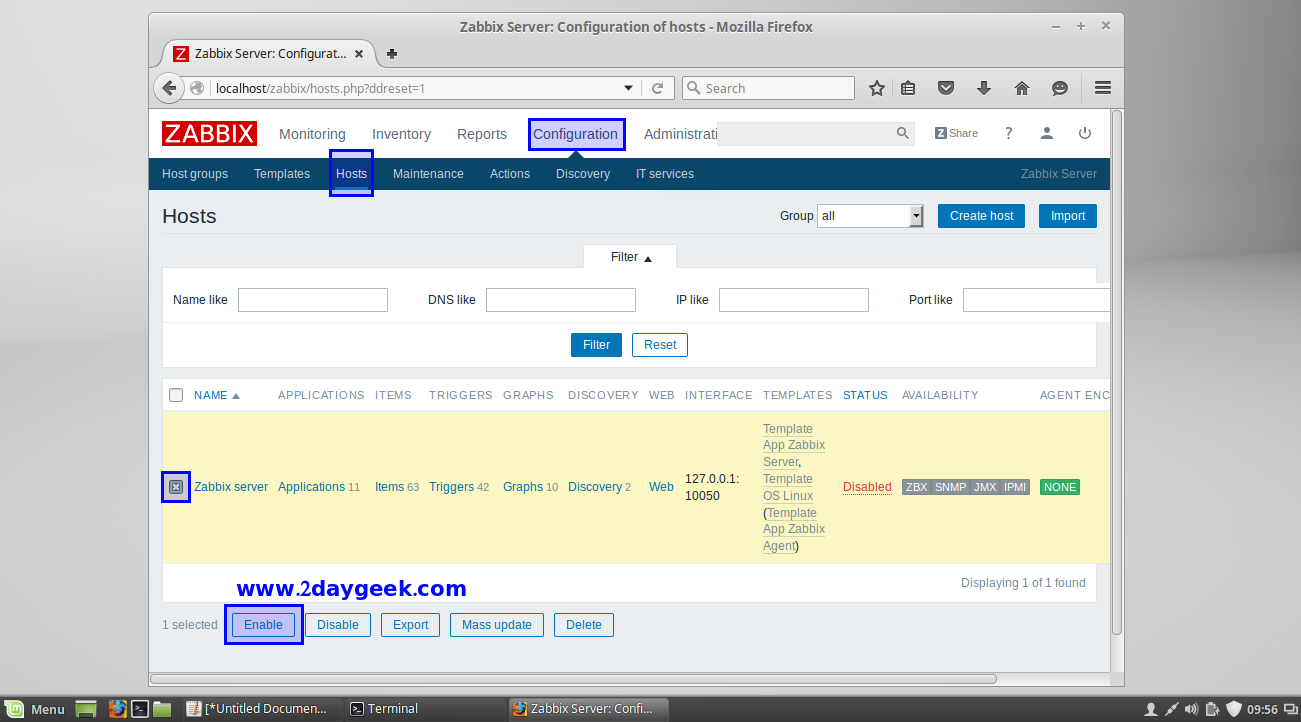Launch Firefox from the taskbar launcher
This screenshot has height=722, width=1301.
pyautogui.click(x=118, y=709)
